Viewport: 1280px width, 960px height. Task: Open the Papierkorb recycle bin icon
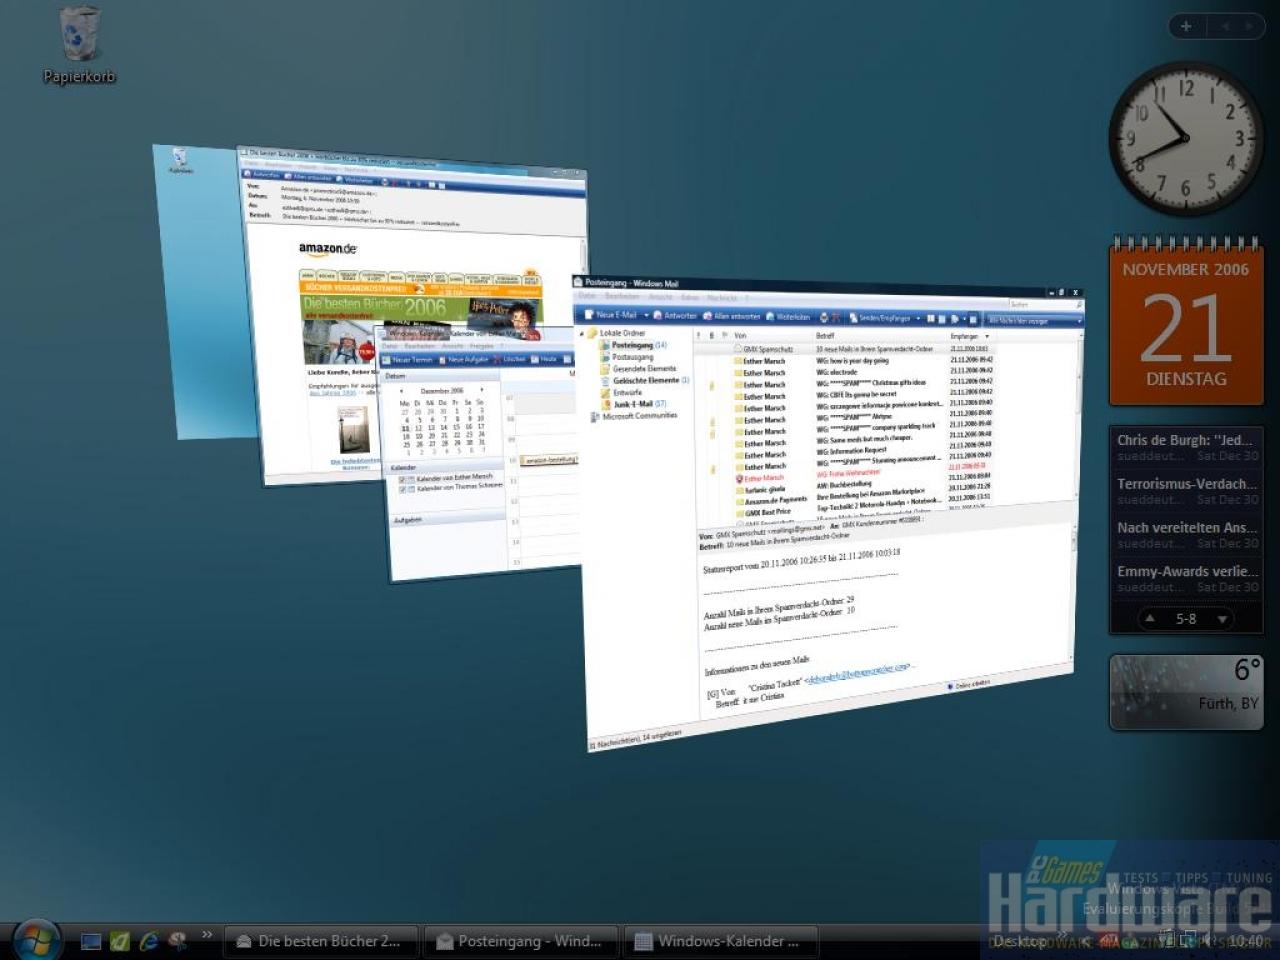coord(79,45)
